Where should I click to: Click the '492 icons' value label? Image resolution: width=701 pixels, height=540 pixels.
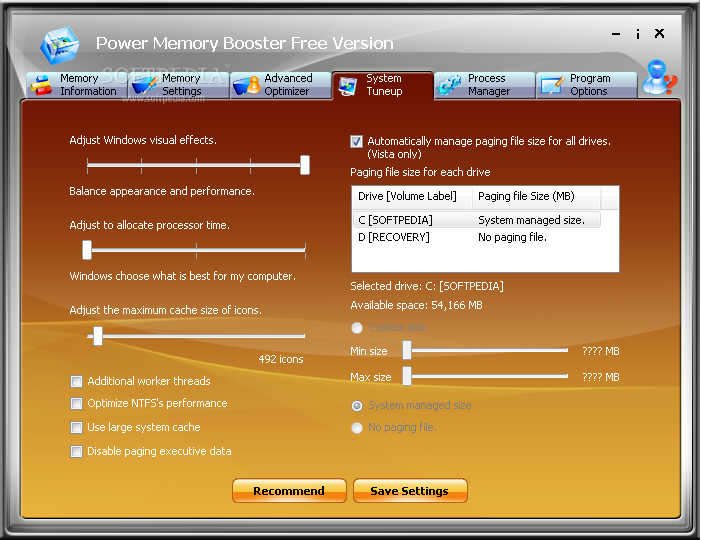click(x=281, y=359)
